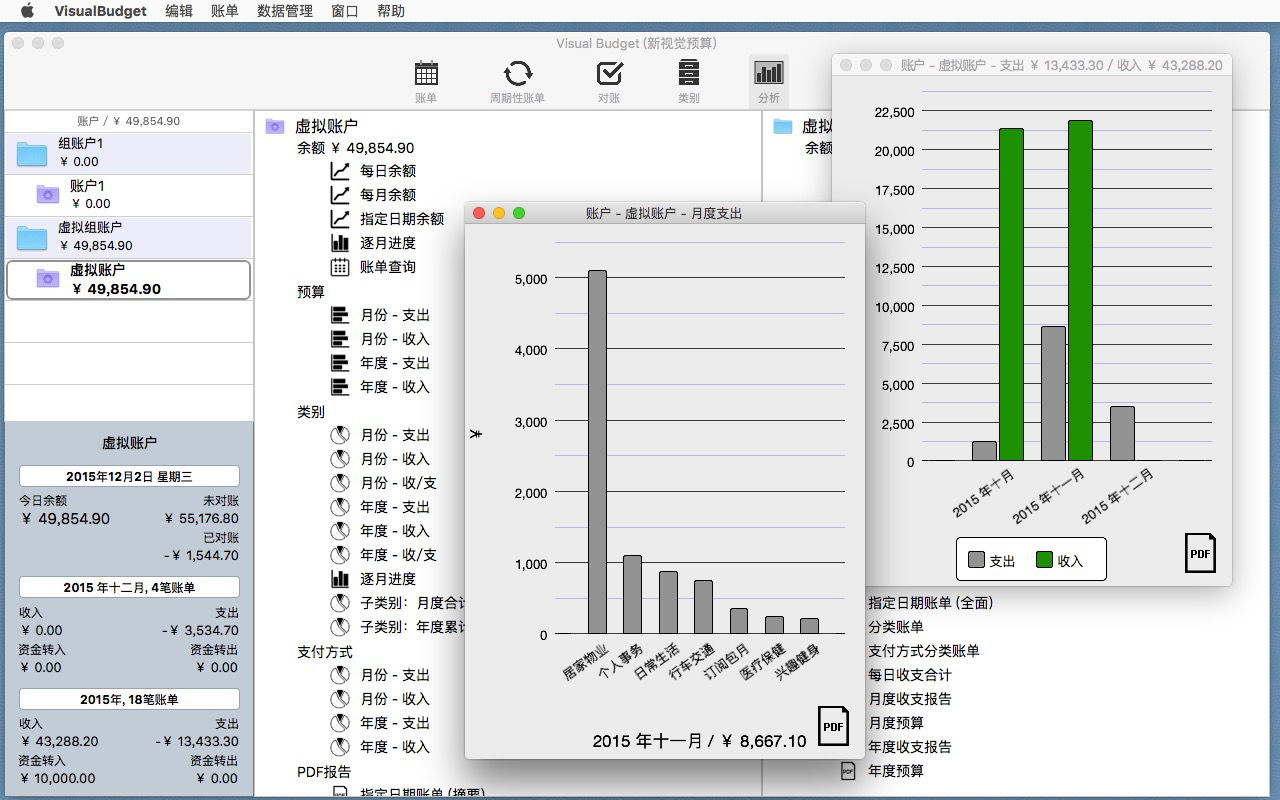
Task: Open the 账单 toolbar view
Action: (x=426, y=82)
